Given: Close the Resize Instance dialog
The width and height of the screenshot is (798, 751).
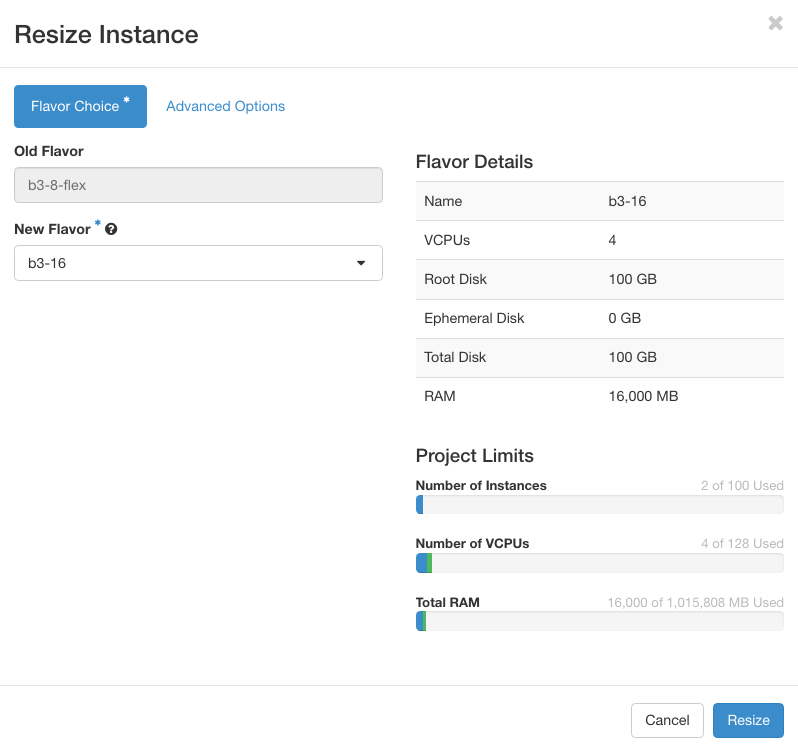Looking at the screenshot, I should (x=775, y=23).
